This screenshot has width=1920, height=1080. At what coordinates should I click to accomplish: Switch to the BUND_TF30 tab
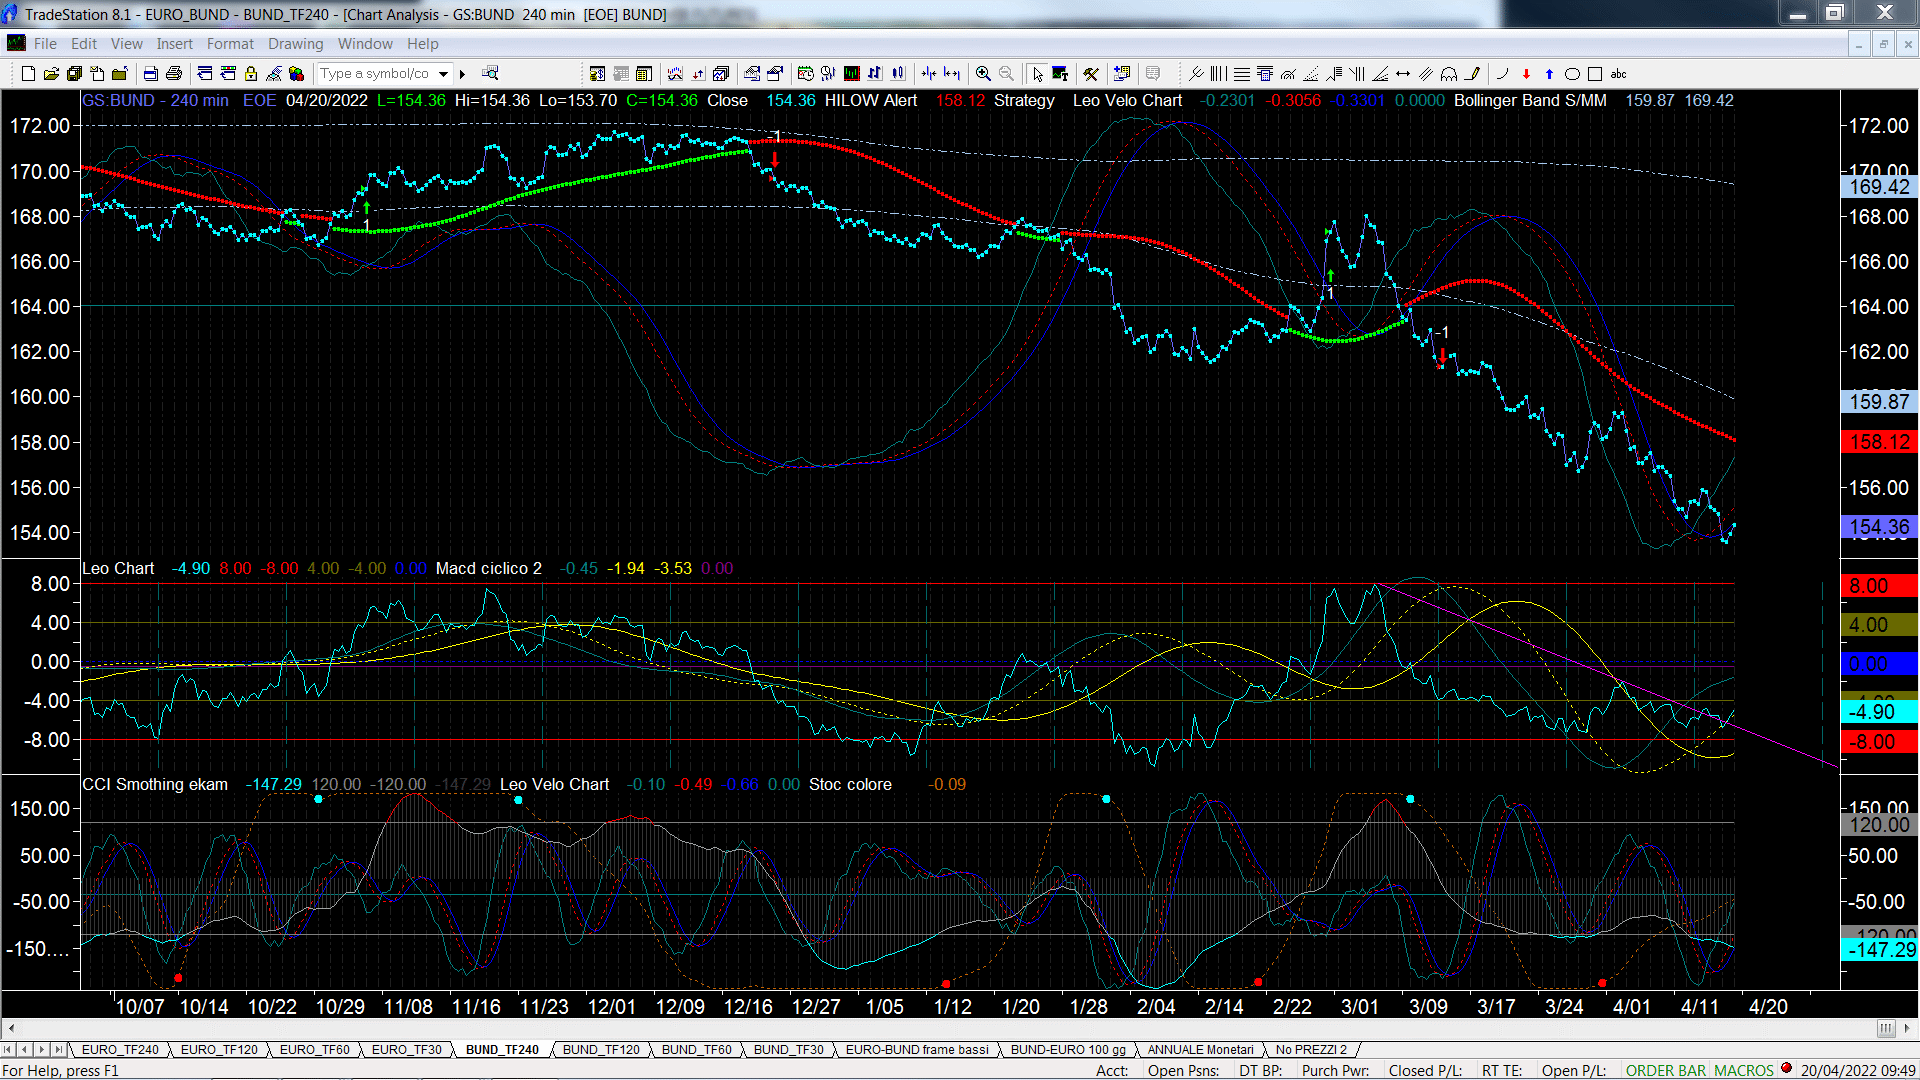tap(789, 1049)
